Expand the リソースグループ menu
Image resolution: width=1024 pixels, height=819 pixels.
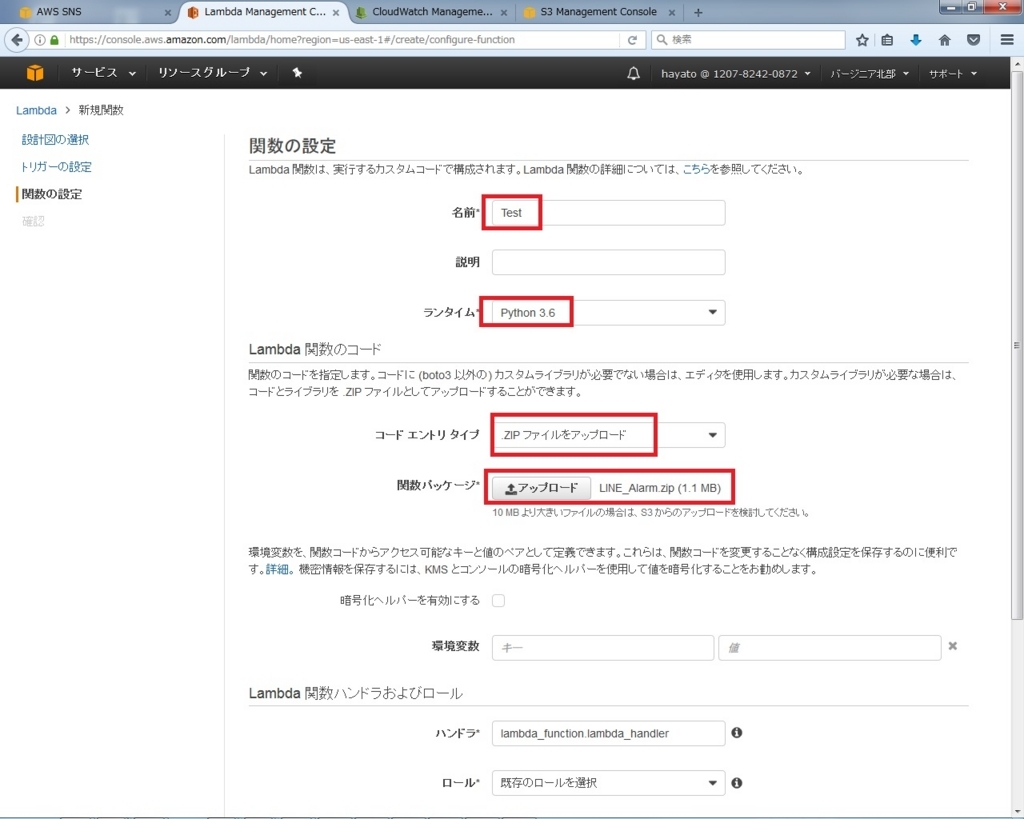tap(212, 73)
